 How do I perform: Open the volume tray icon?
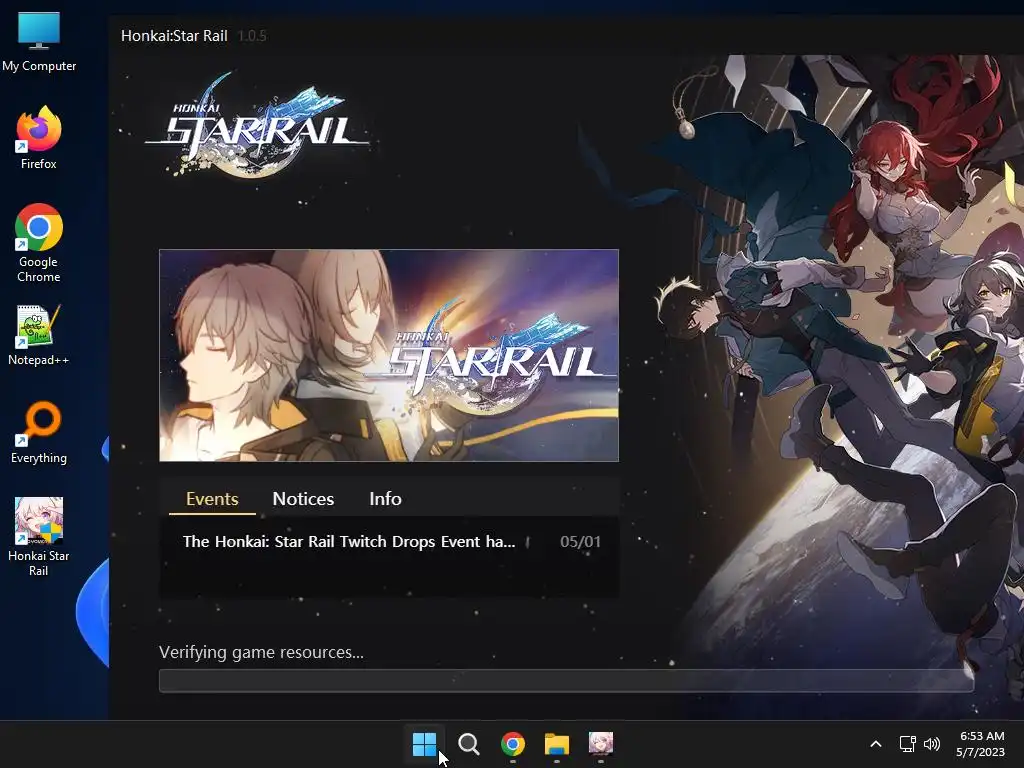pos(932,744)
